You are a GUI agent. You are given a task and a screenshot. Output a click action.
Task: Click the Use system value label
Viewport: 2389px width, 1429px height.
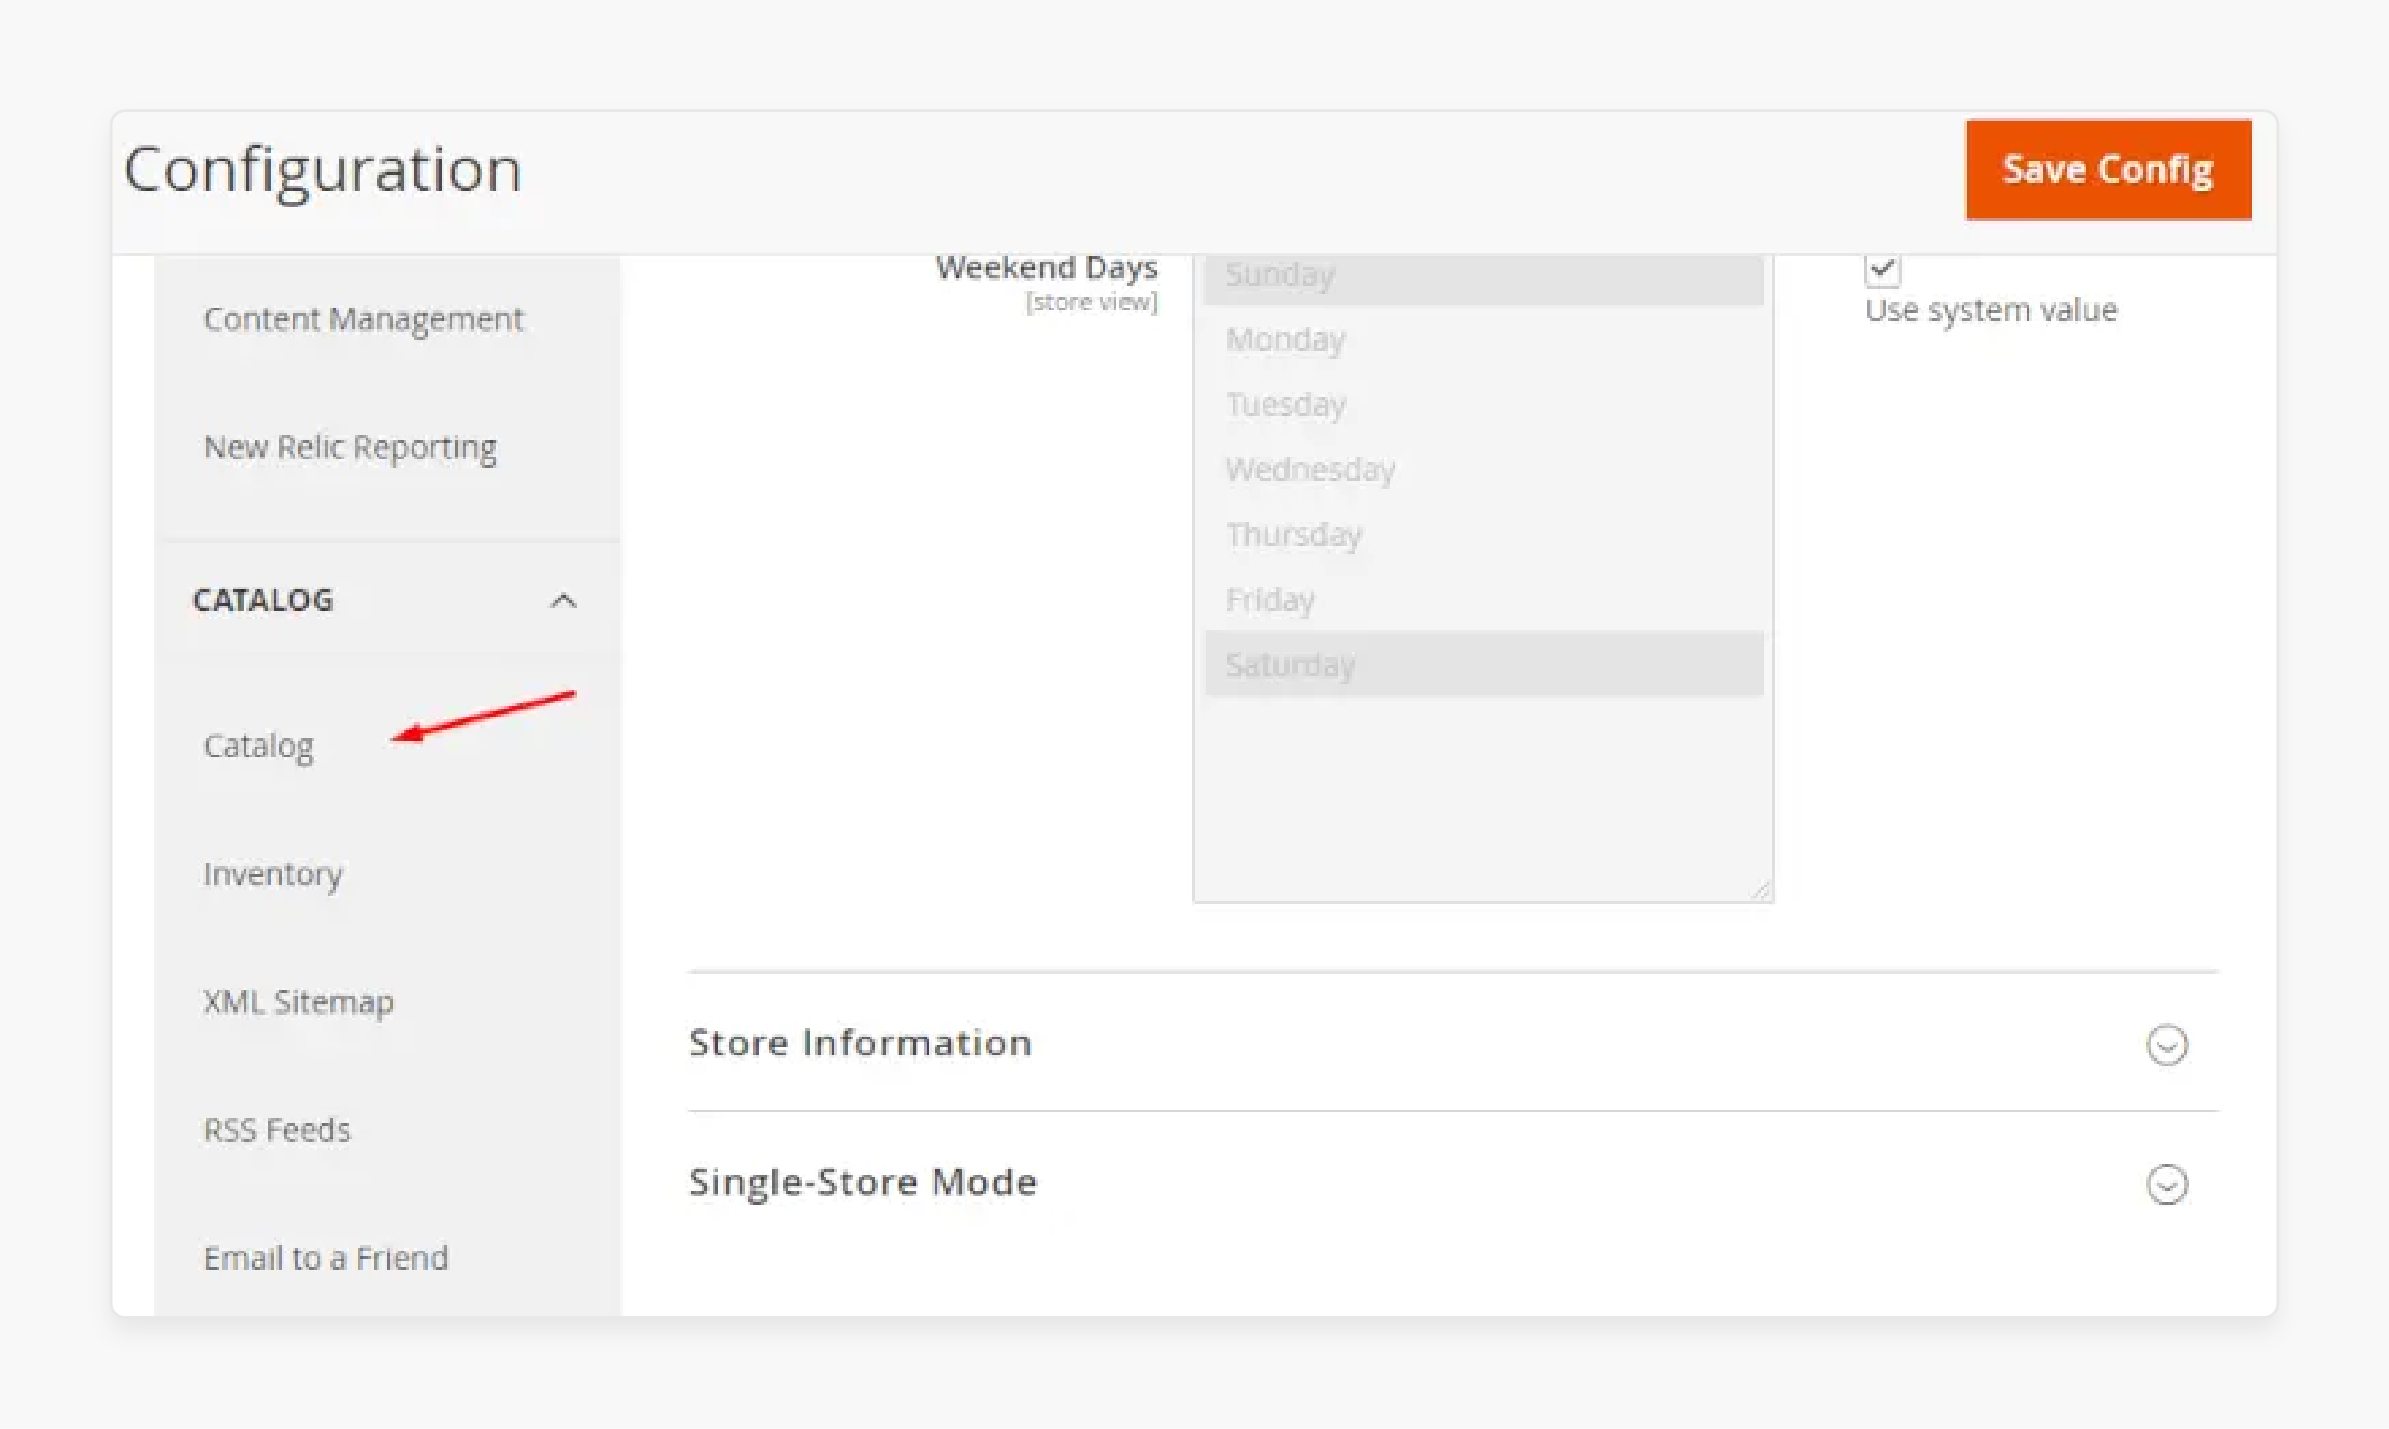click(1991, 311)
